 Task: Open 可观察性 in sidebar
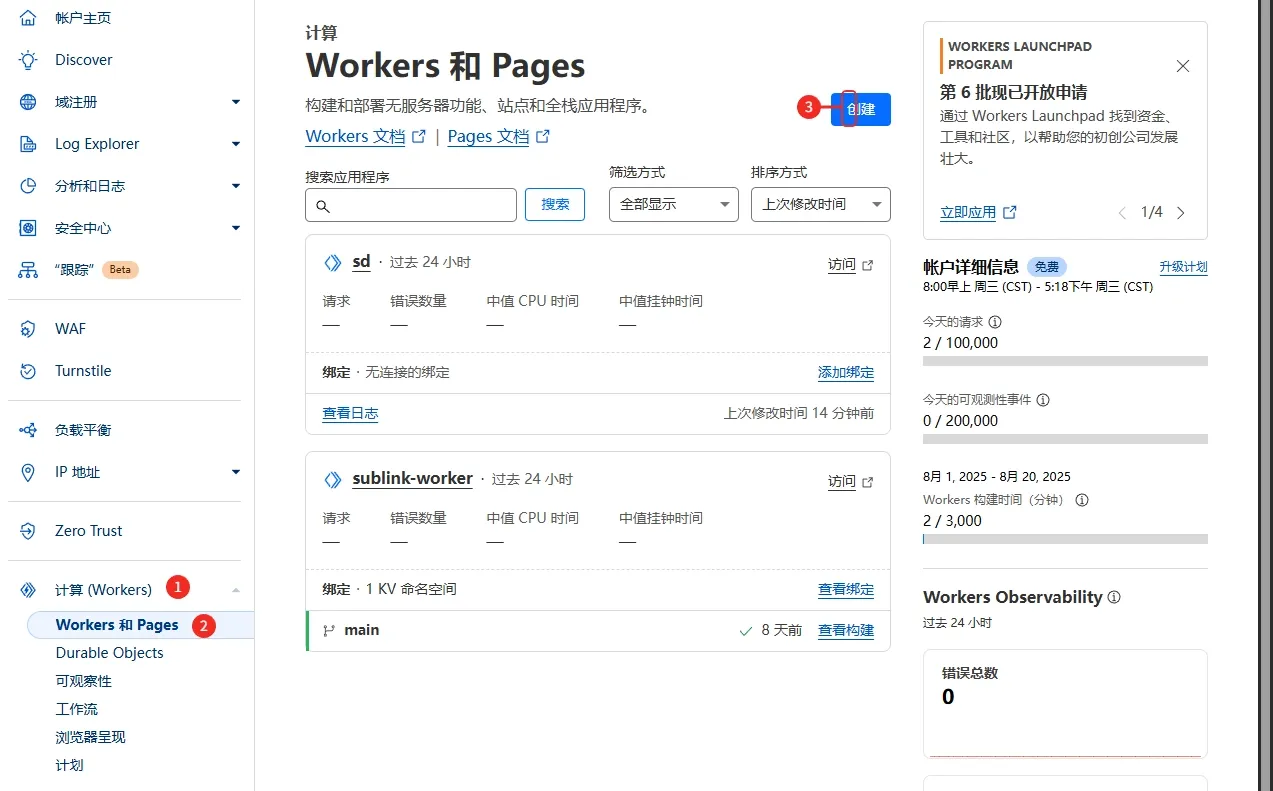coord(83,681)
